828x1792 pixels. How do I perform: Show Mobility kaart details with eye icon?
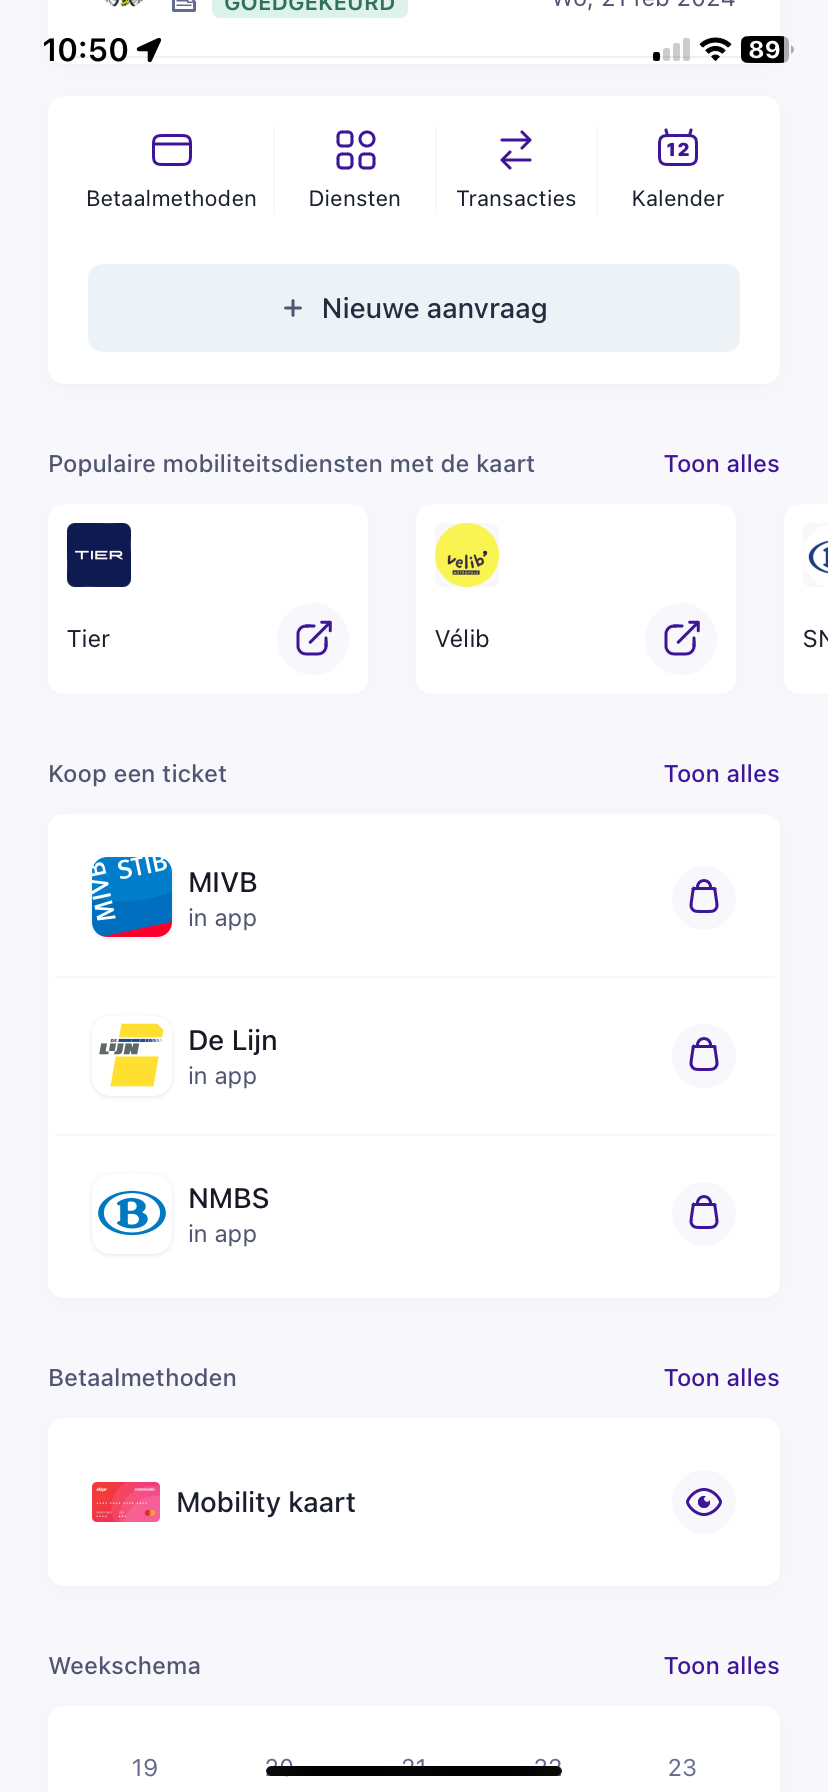(704, 1501)
